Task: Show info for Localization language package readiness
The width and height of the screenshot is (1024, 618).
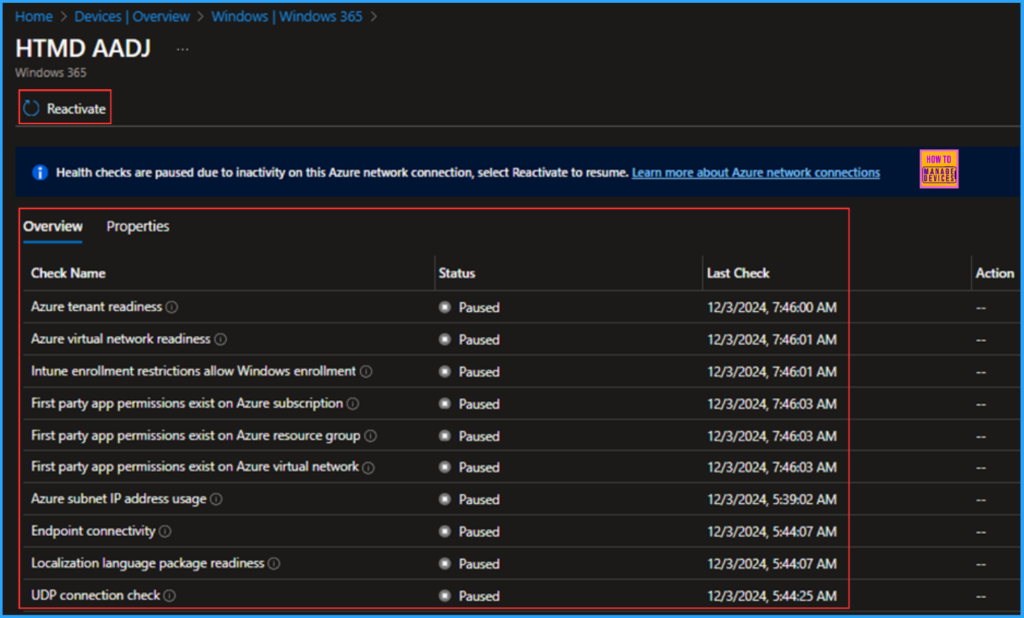Action: tap(274, 563)
